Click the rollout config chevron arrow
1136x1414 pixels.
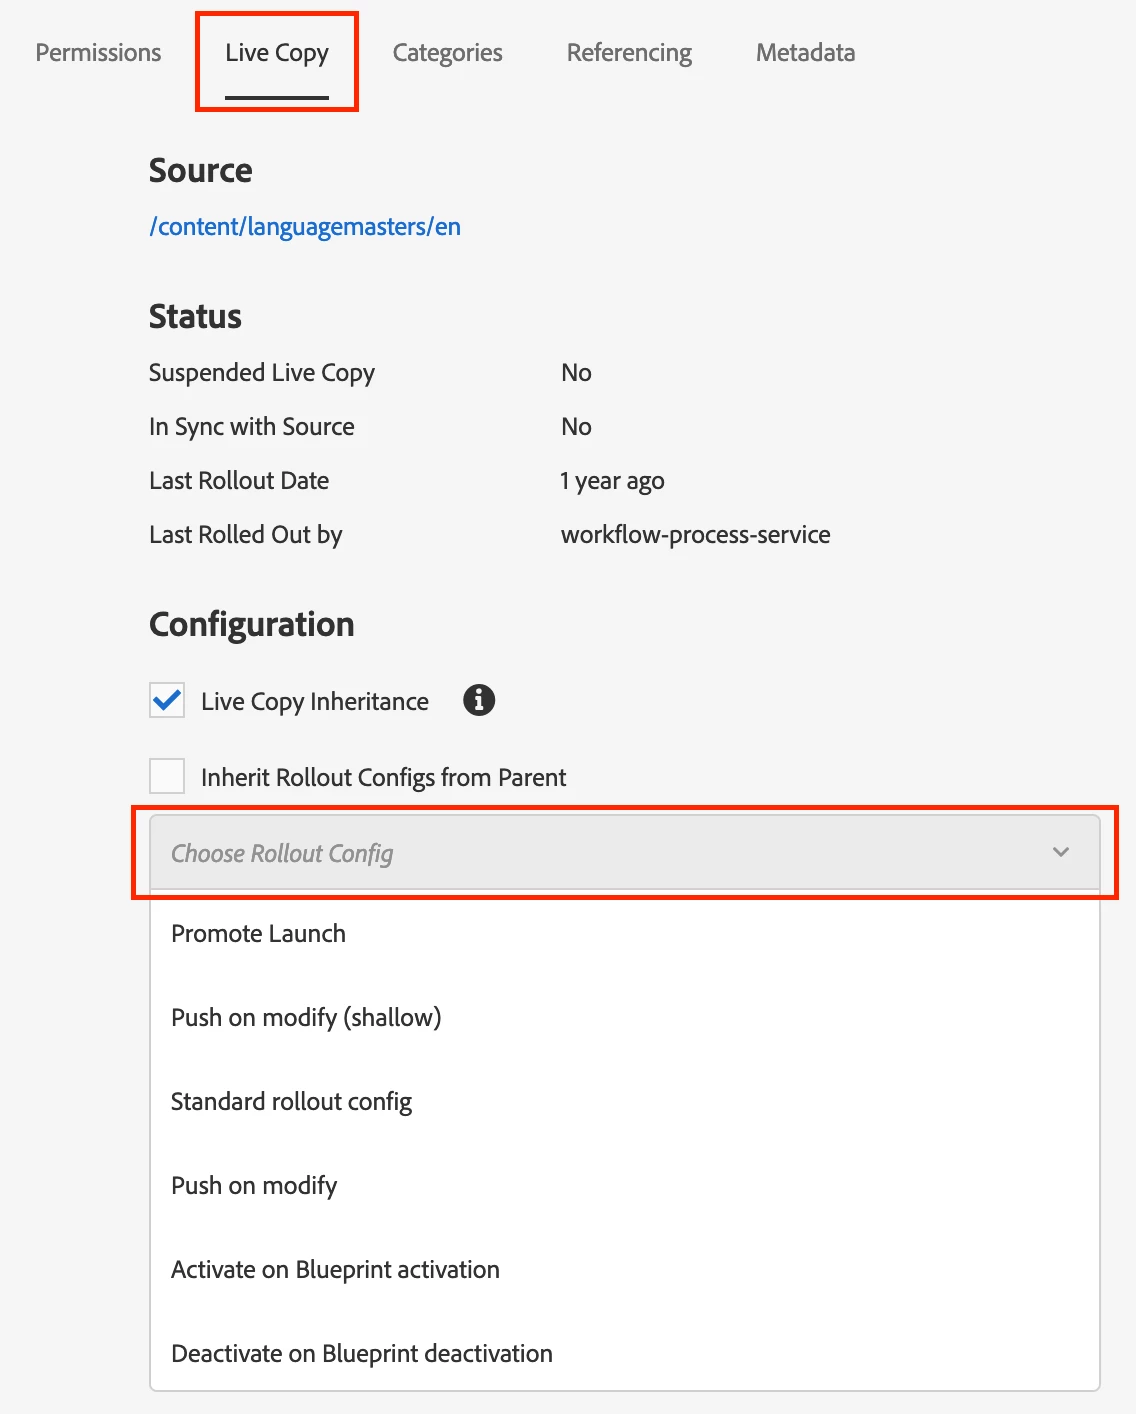coord(1061,853)
